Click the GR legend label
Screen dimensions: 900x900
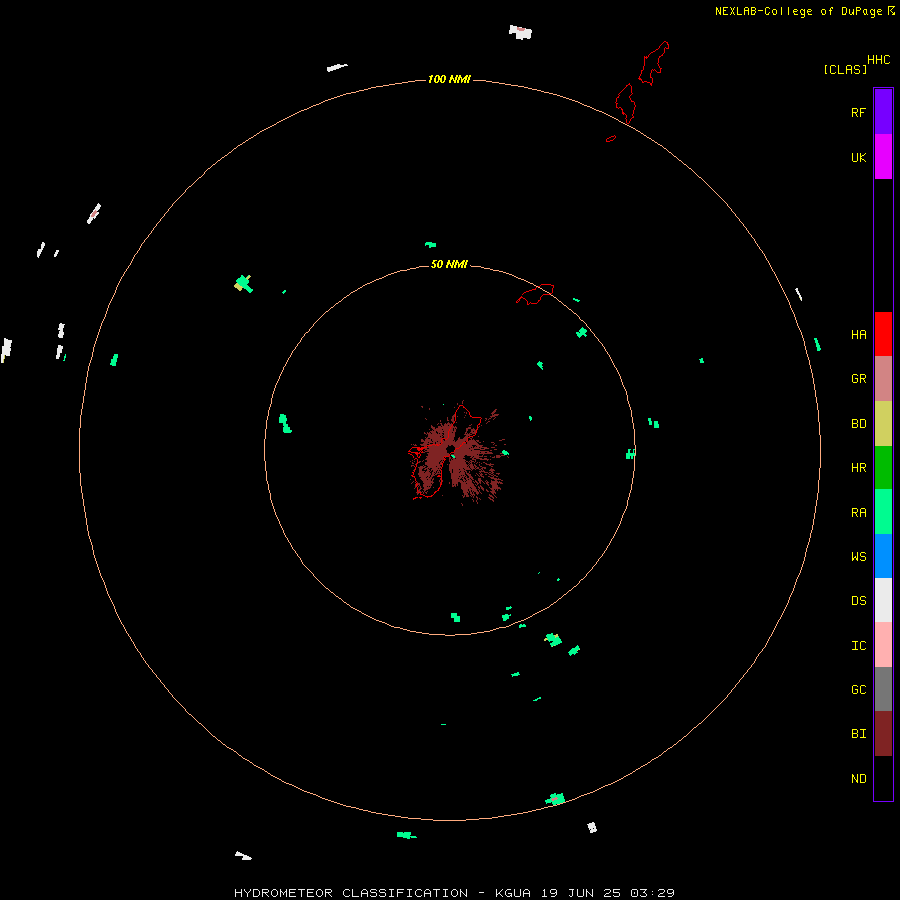click(x=858, y=379)
